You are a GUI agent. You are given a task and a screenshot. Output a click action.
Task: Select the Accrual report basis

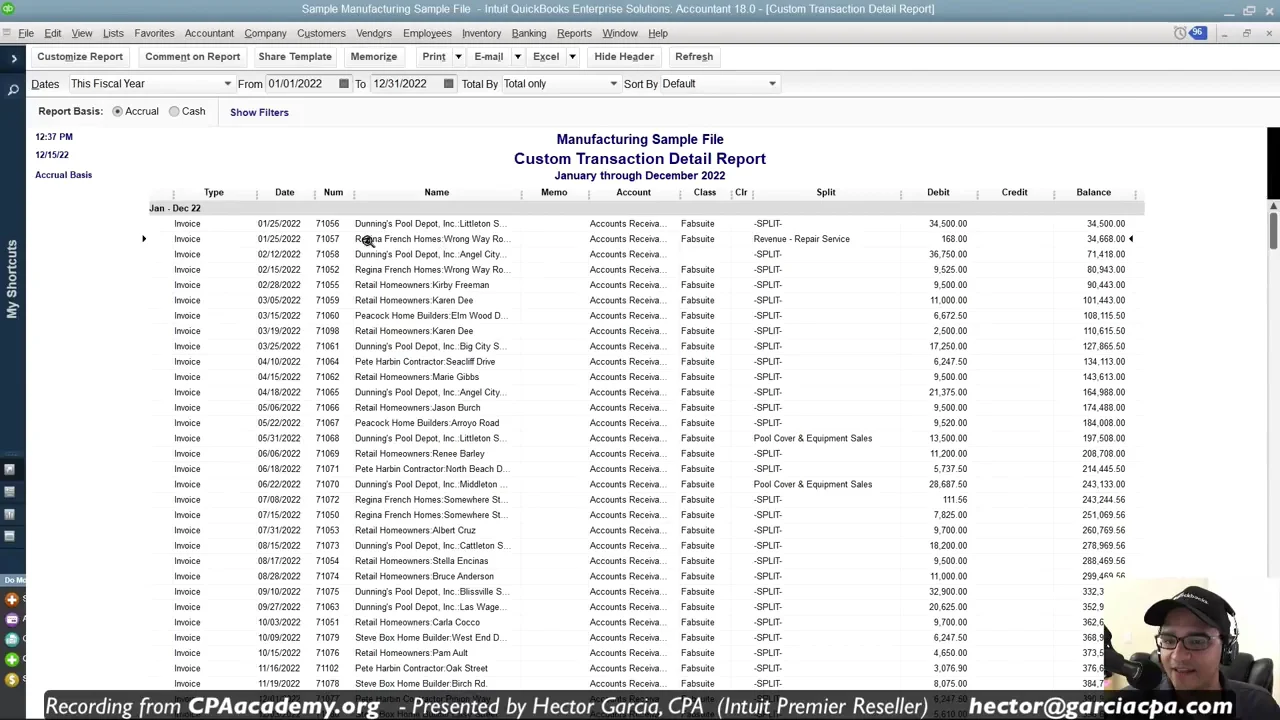(x=118, y=112)
